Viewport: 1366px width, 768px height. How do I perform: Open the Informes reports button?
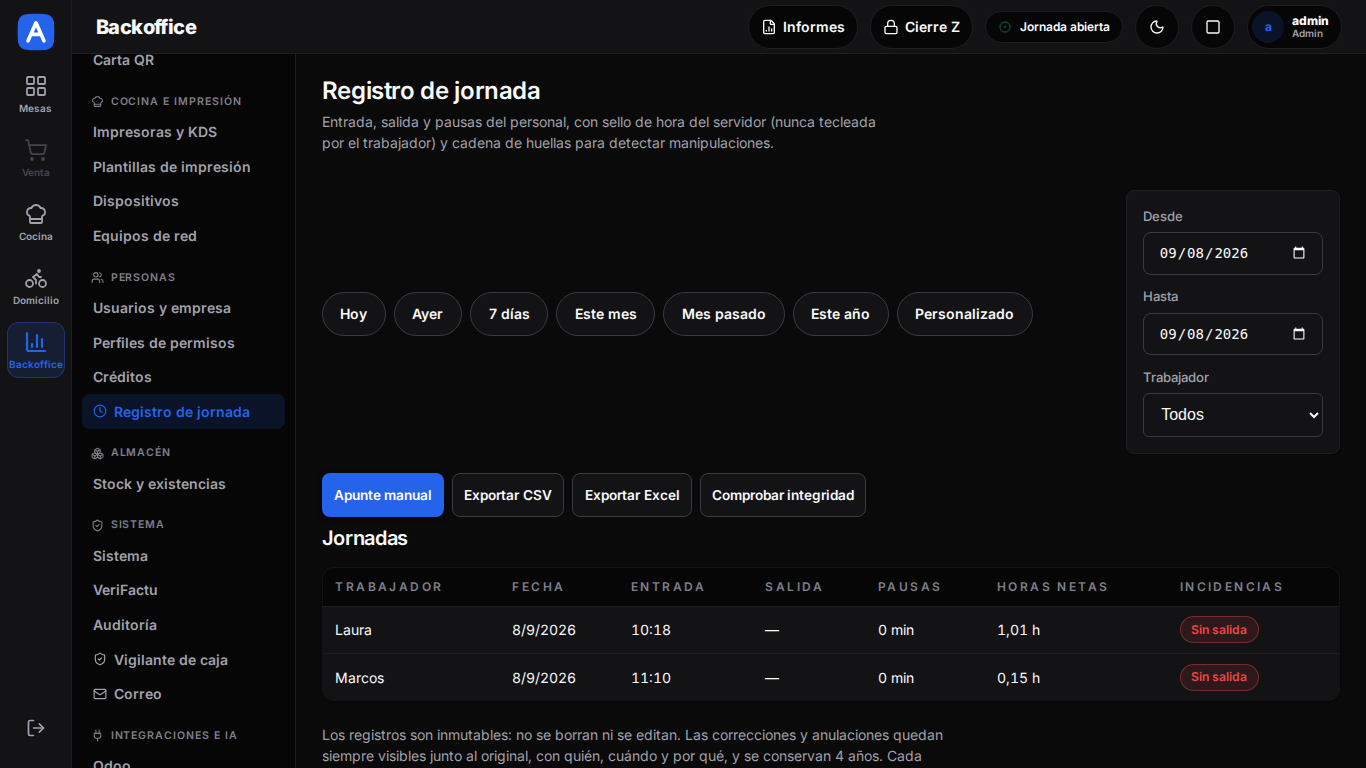point(804,27)
